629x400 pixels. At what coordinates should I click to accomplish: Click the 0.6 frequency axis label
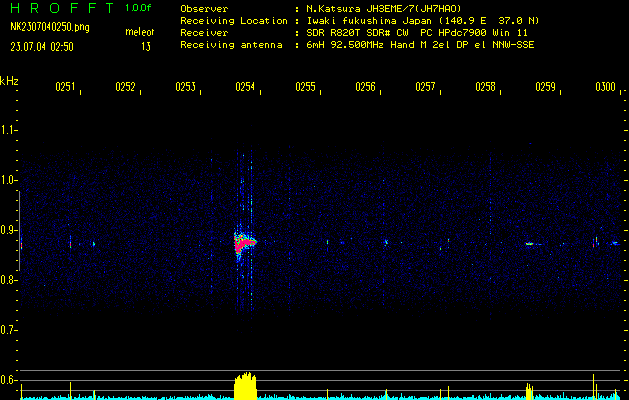click(x=9, y=379)
